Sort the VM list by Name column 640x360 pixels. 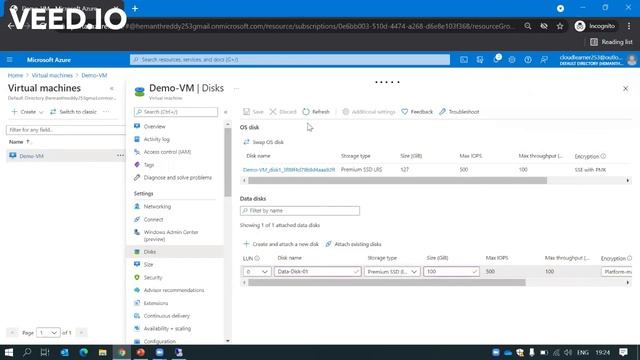click(19, 142)
